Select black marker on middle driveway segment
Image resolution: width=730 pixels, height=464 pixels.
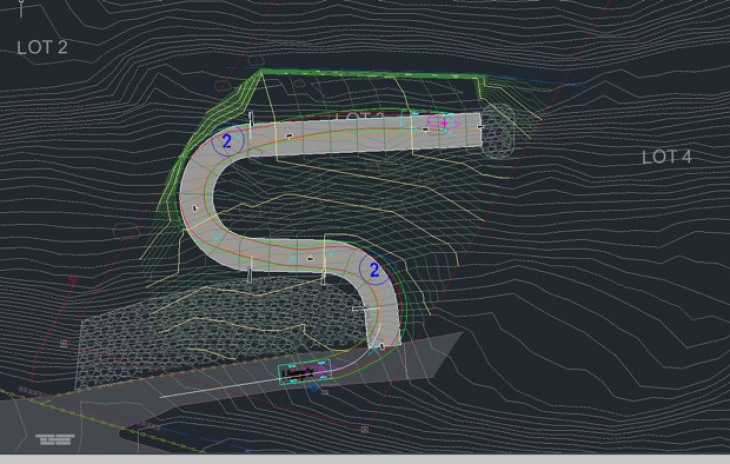[312, 260]
